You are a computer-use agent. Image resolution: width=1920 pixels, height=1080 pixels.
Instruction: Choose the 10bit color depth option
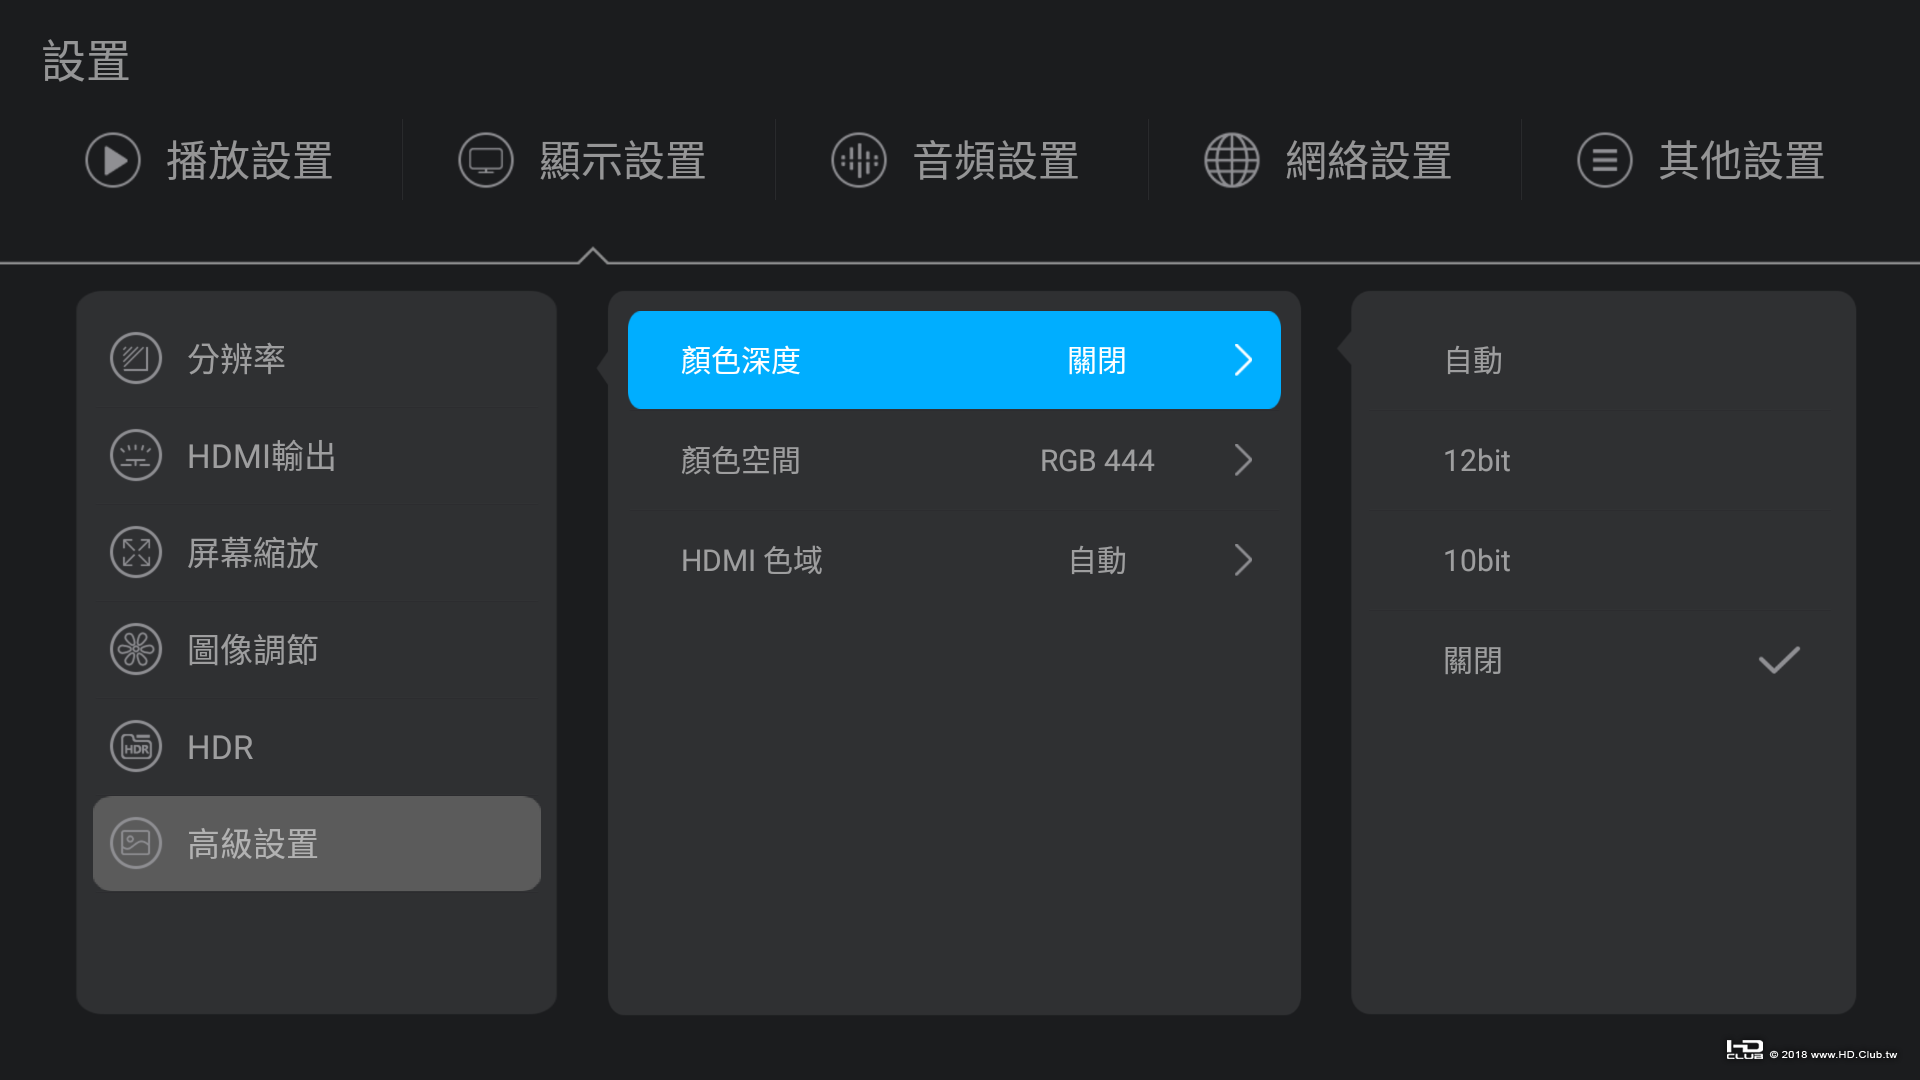point(1604,560)
